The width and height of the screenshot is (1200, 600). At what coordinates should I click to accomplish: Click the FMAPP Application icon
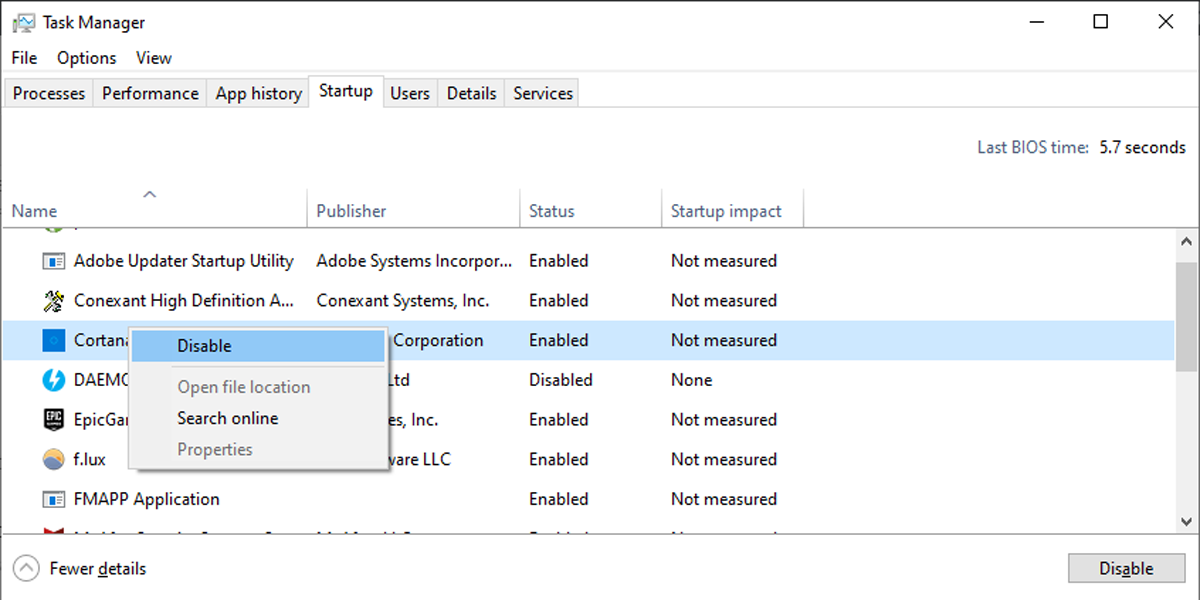pos(53,499)
